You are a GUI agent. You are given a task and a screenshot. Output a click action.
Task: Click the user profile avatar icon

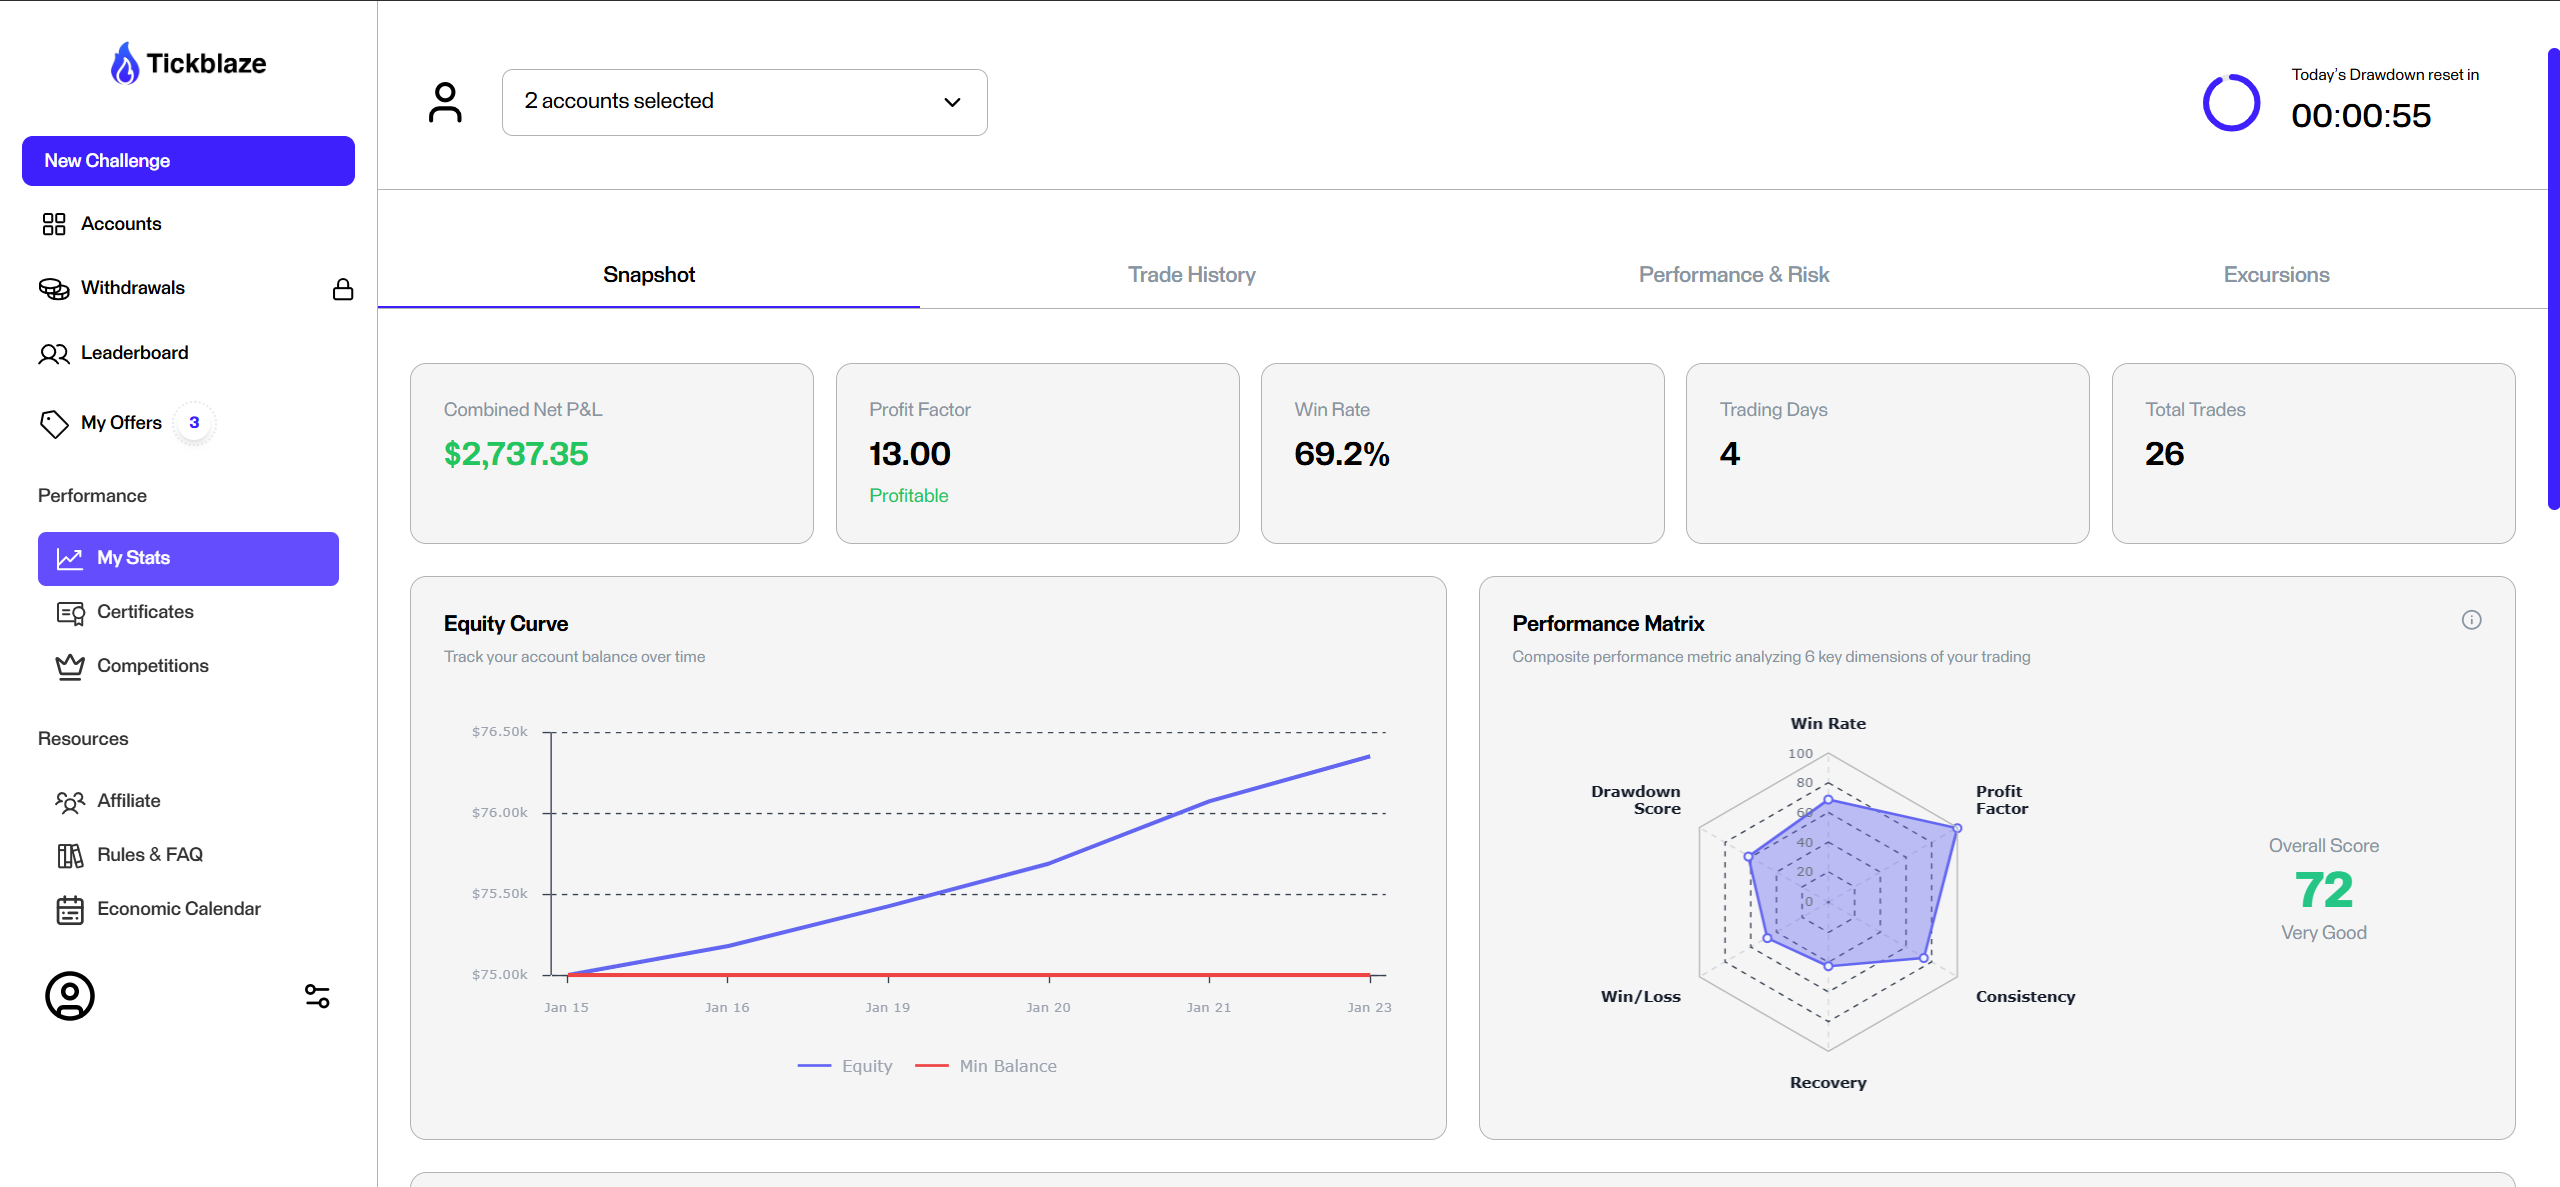70,996
